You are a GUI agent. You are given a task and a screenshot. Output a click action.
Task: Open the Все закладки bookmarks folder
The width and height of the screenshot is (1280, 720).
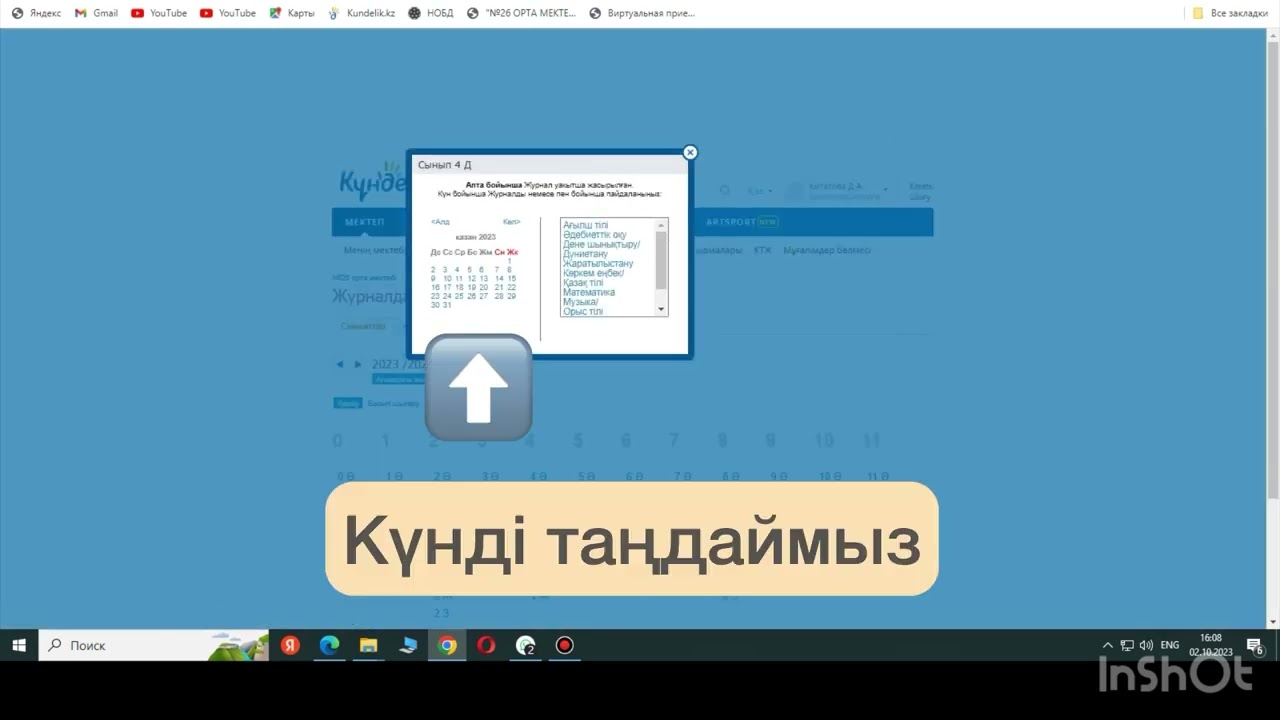[1230, 13]
